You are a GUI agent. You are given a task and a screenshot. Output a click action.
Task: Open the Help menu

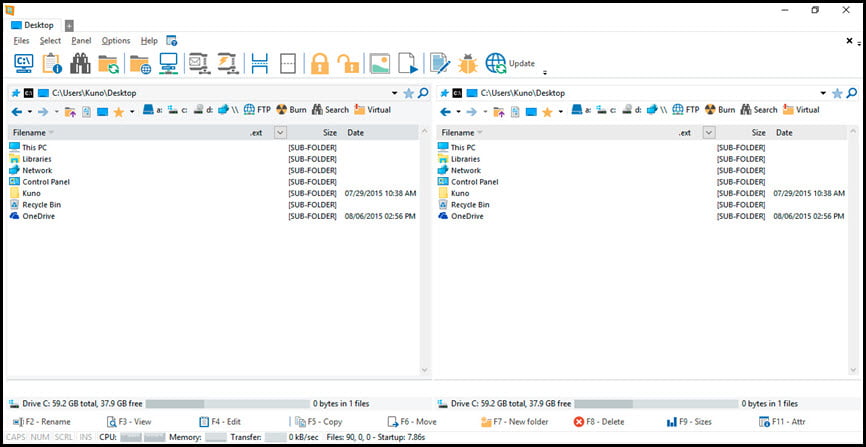(149, 40)
